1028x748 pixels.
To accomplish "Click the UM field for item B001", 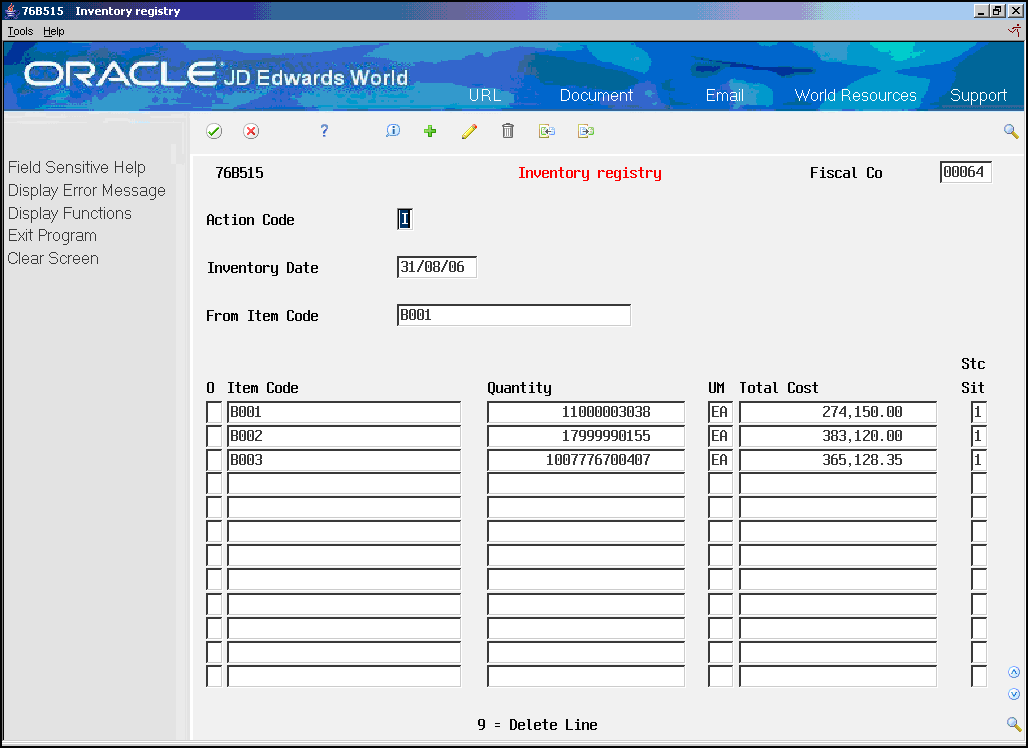I will (x=720, y=412).
